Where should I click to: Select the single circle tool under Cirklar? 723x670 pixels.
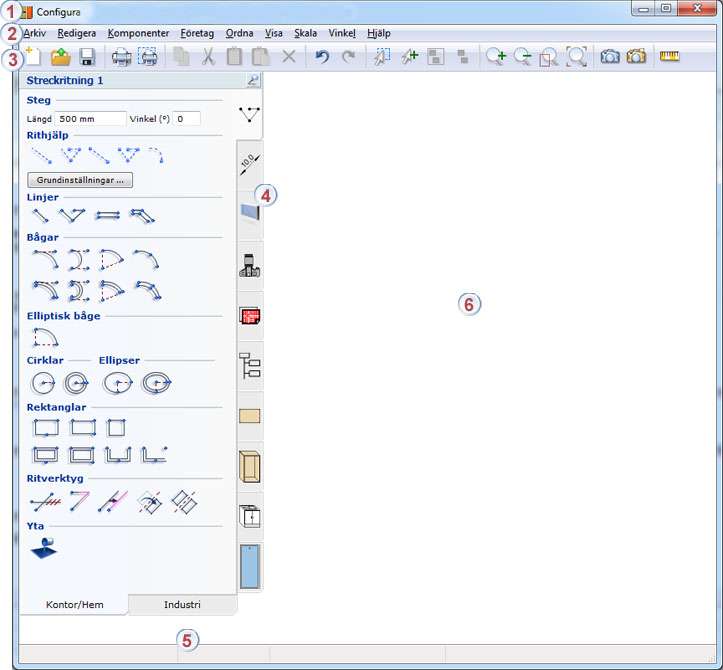43,383
